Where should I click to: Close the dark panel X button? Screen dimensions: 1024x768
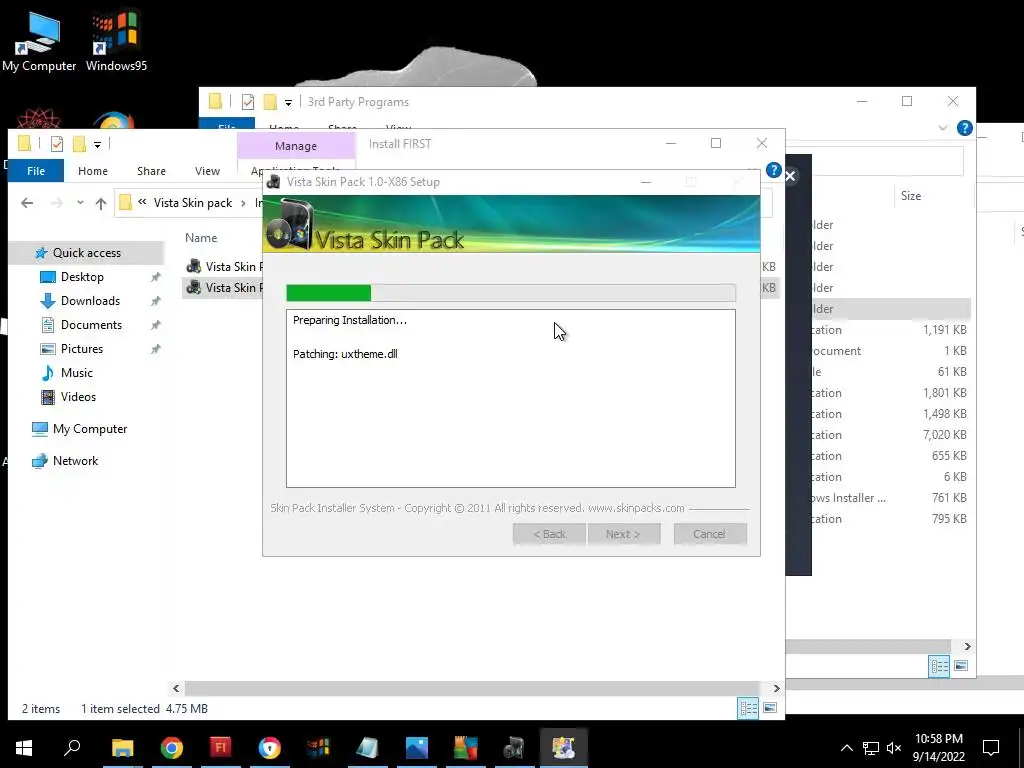[x=790, y=176]
